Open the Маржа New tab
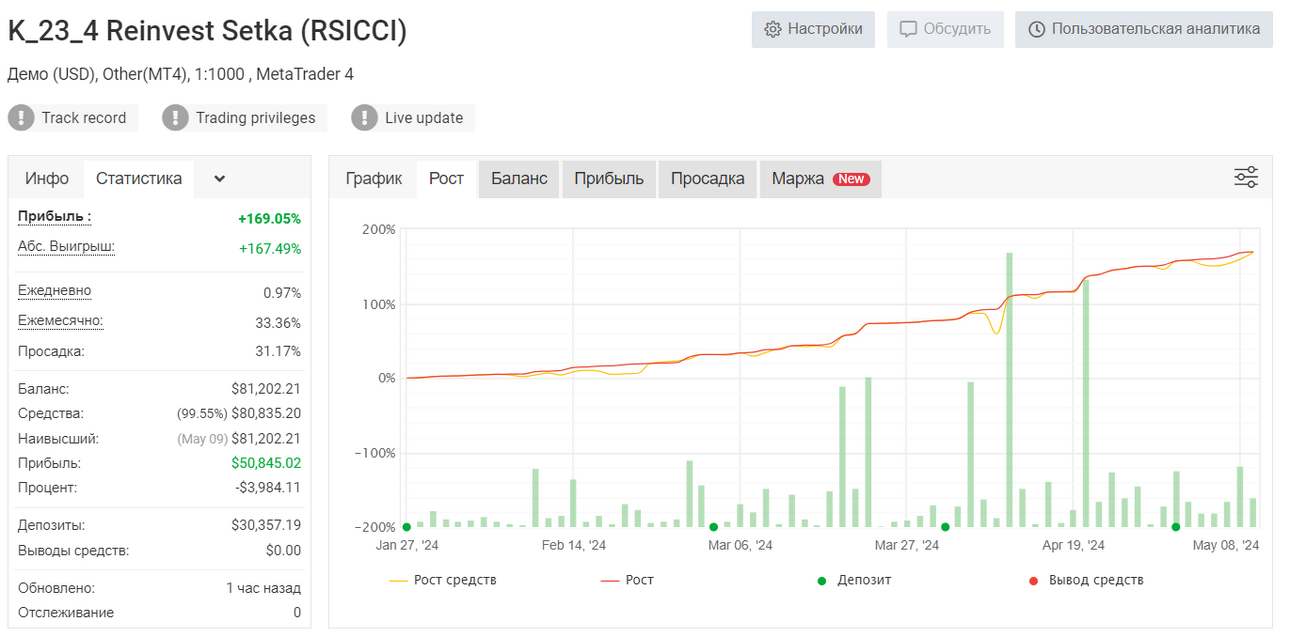 click(x=821, y=178)
